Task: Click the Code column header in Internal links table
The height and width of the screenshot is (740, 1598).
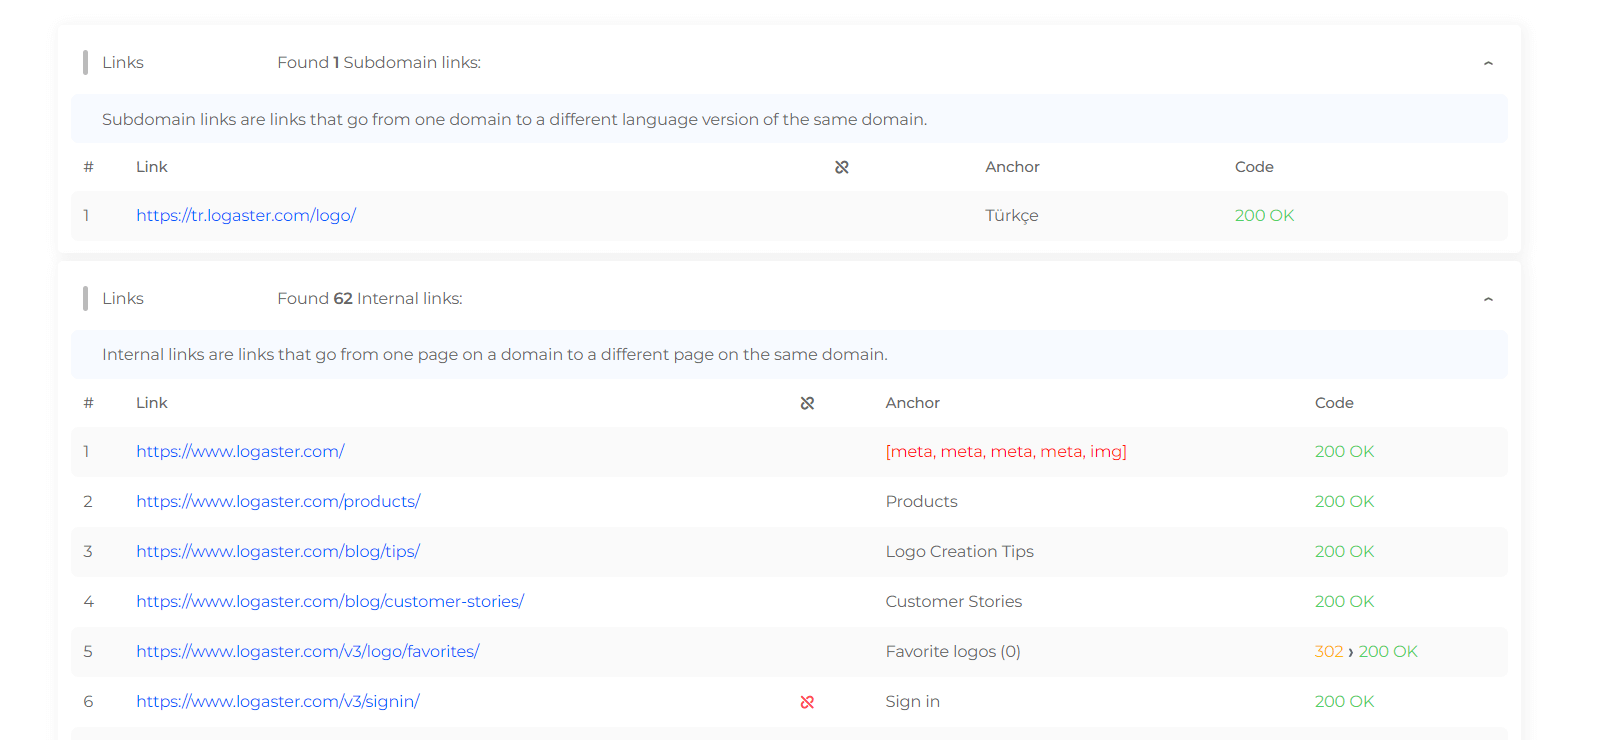Action: click(1334, 403)
